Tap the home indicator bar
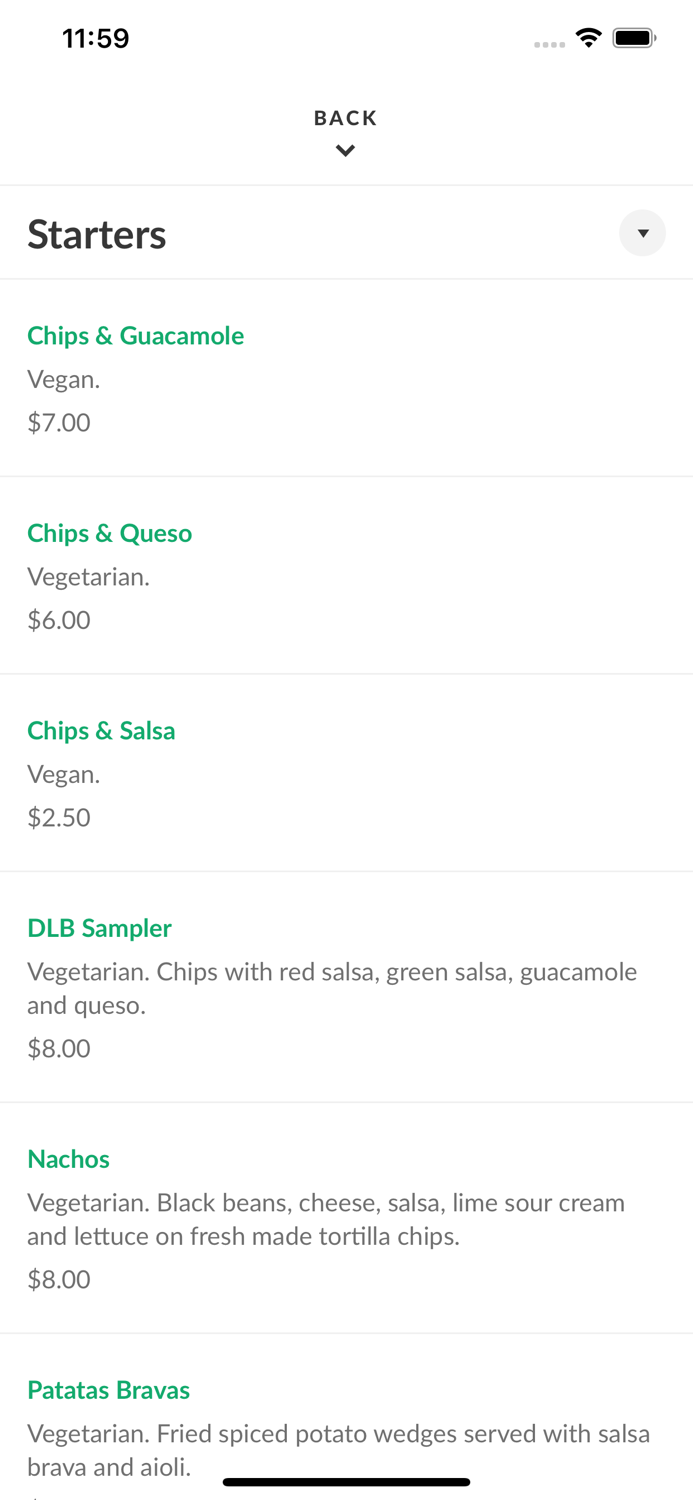This screenshot has width=693, height=1500. 346,1482
